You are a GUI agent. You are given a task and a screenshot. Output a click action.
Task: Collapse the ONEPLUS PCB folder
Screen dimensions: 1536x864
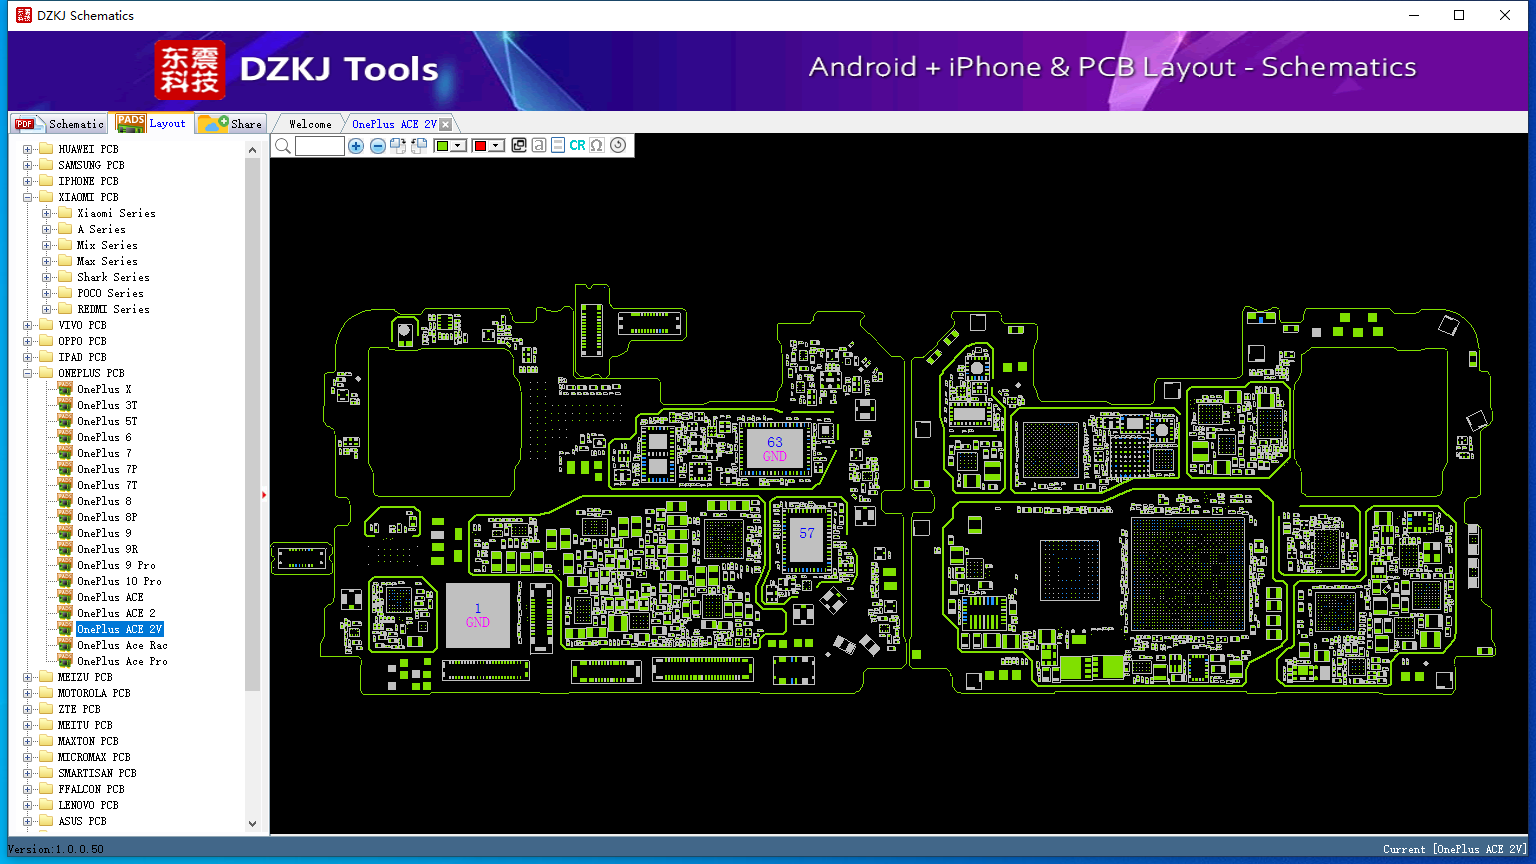click(x=28, y=373)
